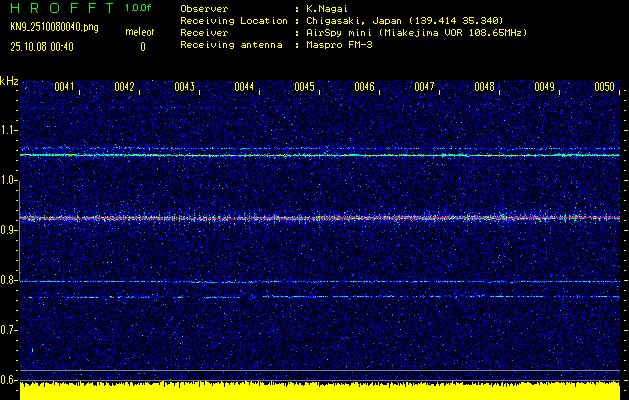Click the Maspro FM-3 antenna text
Viewport: 629px width, 400px height.
[339, 45]
